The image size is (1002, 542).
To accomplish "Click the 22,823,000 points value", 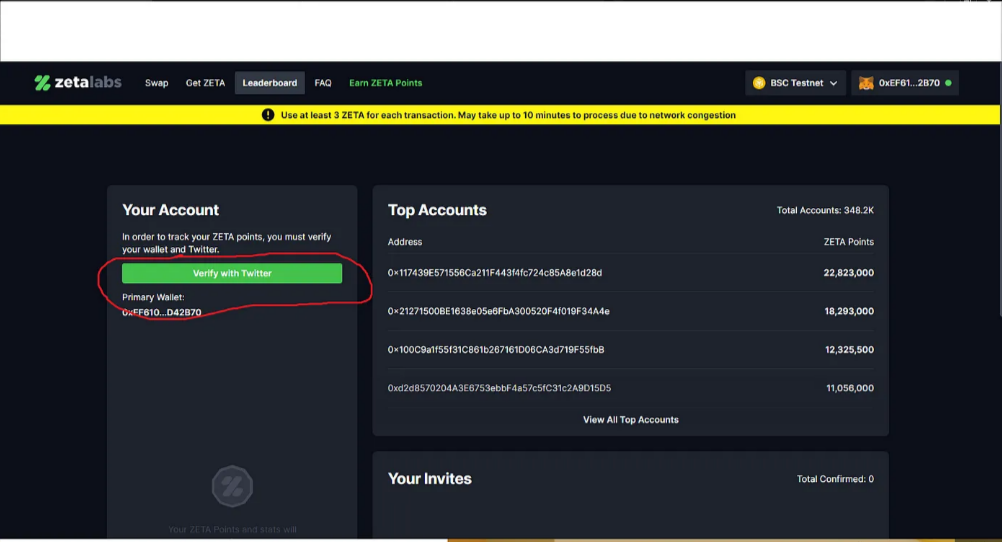I will coord(849,273).
